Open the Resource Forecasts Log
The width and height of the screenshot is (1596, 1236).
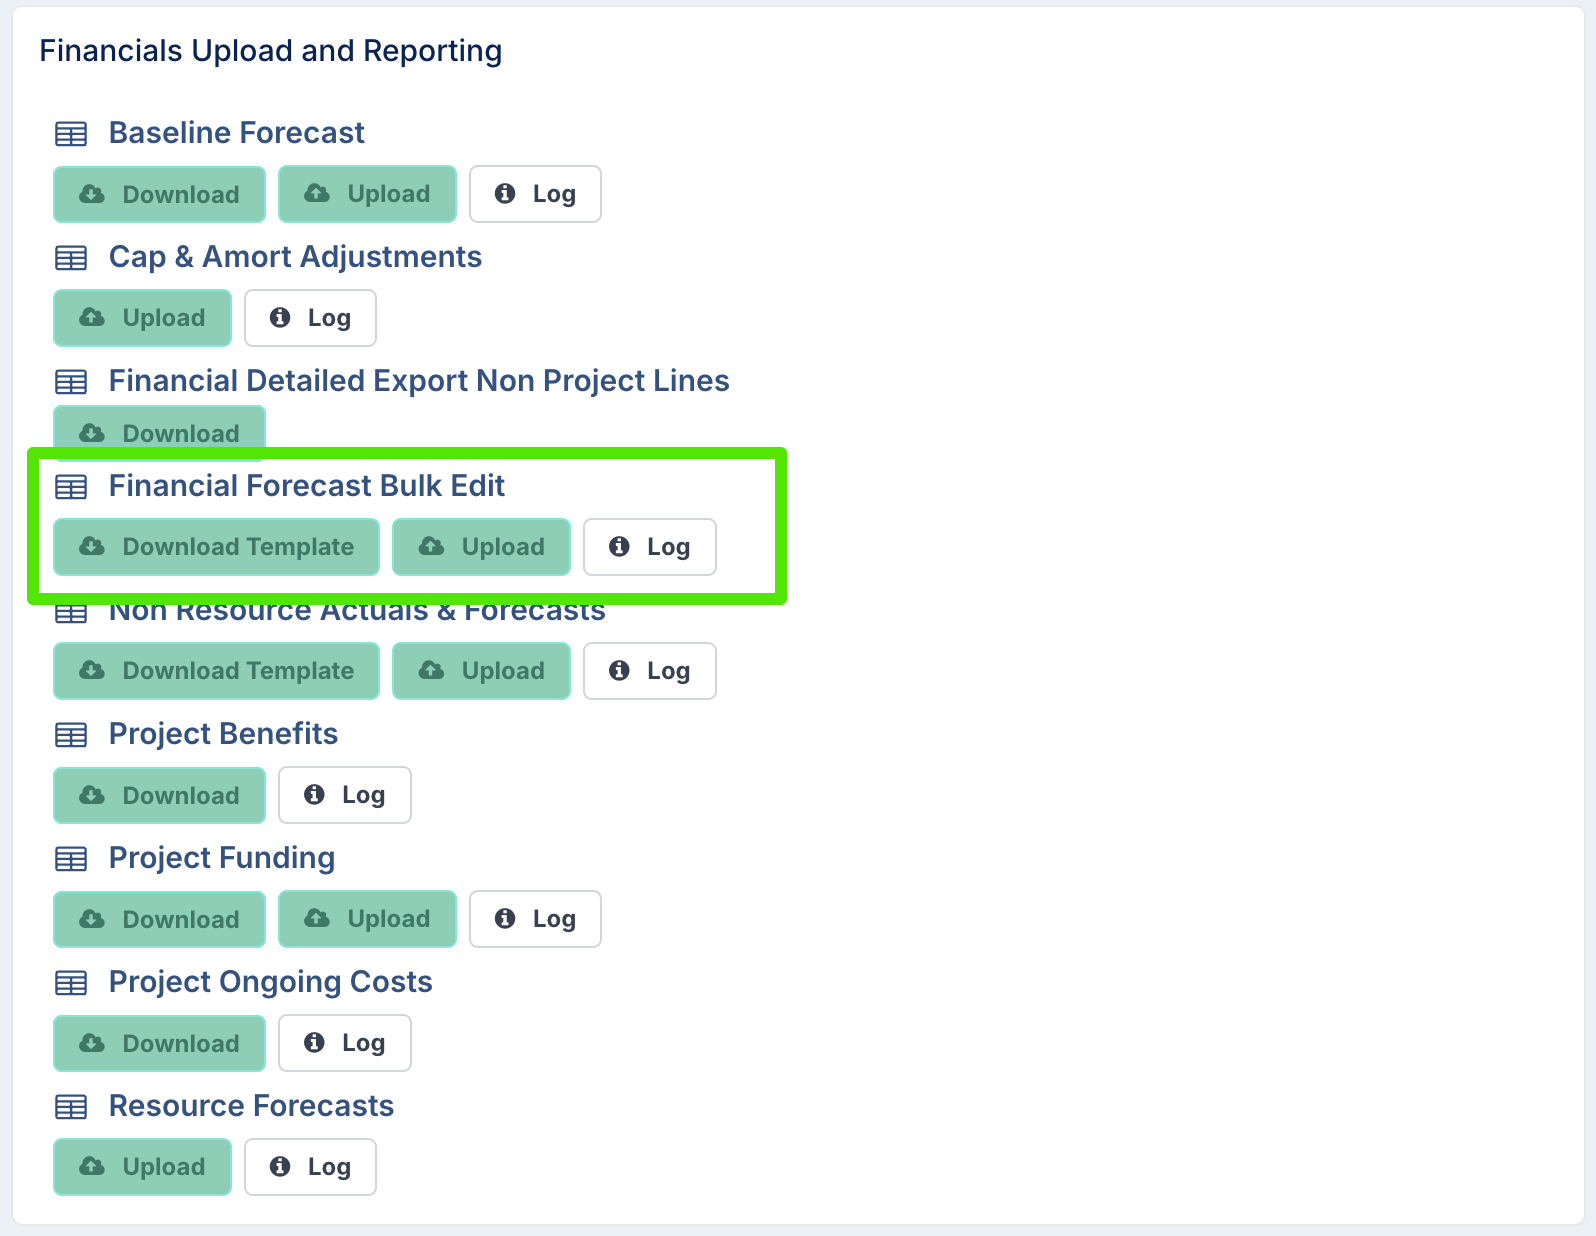310,1167
